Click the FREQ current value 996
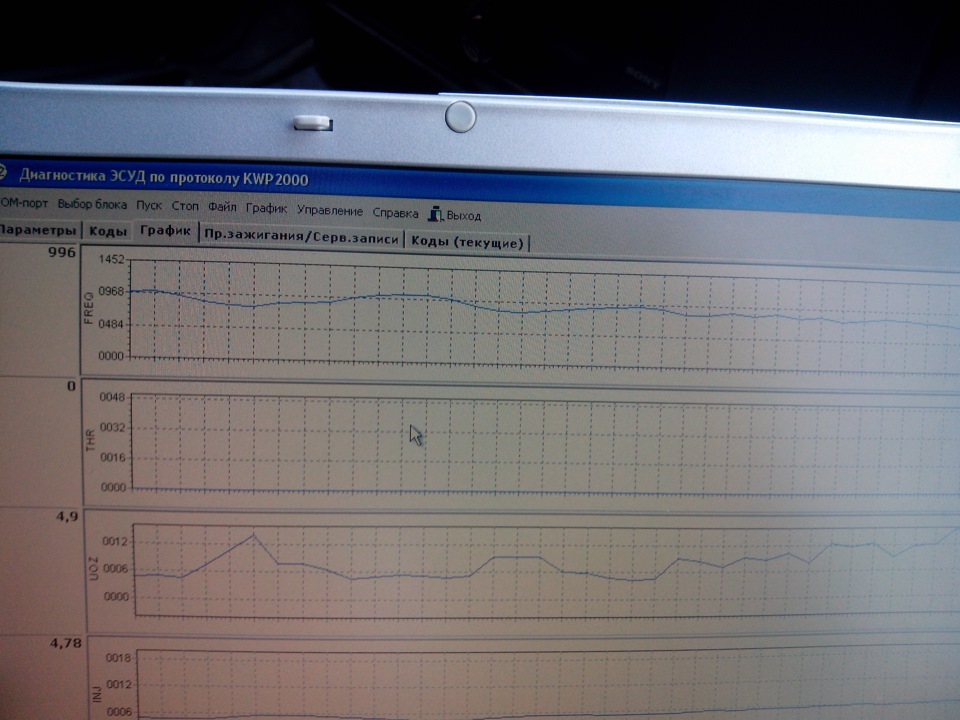960x720 pixels. click(x=62, y=252)
